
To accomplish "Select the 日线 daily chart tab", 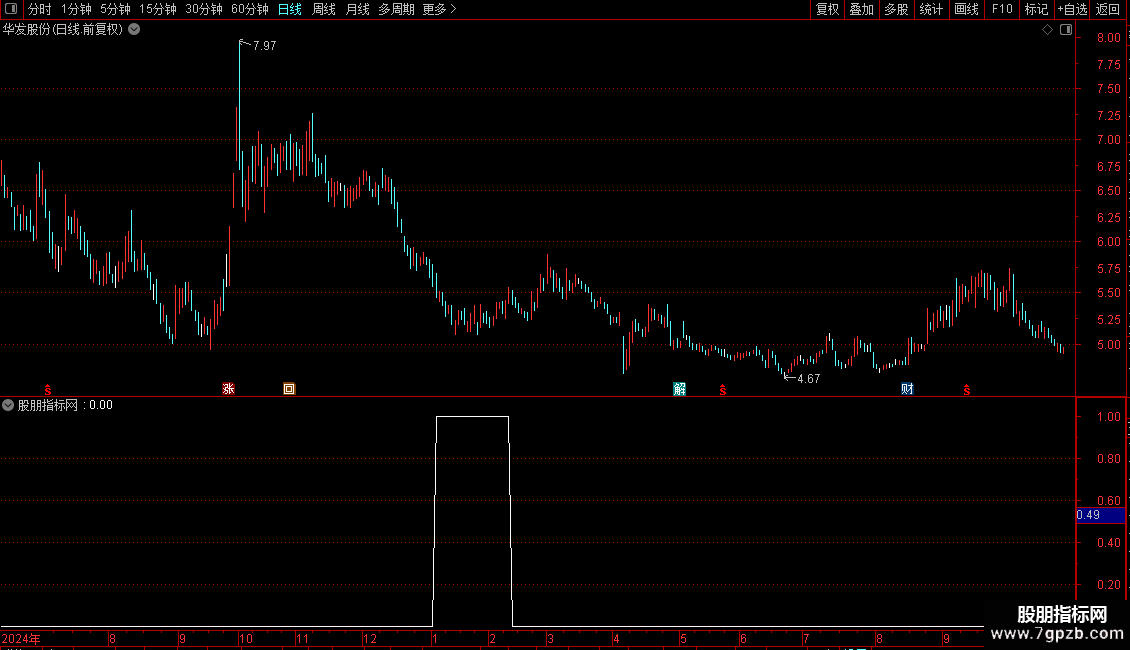I will [x=290, y=9].
